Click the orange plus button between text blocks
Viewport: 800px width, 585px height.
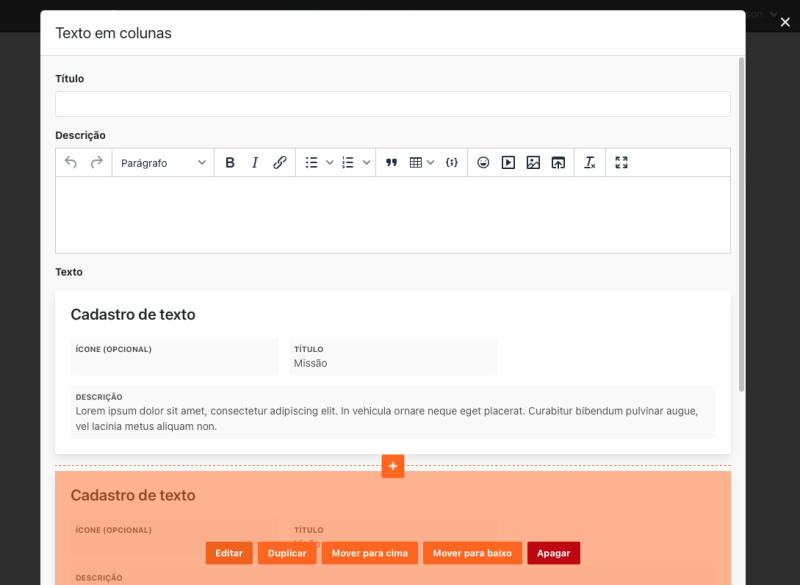click(x=393, y=466)
